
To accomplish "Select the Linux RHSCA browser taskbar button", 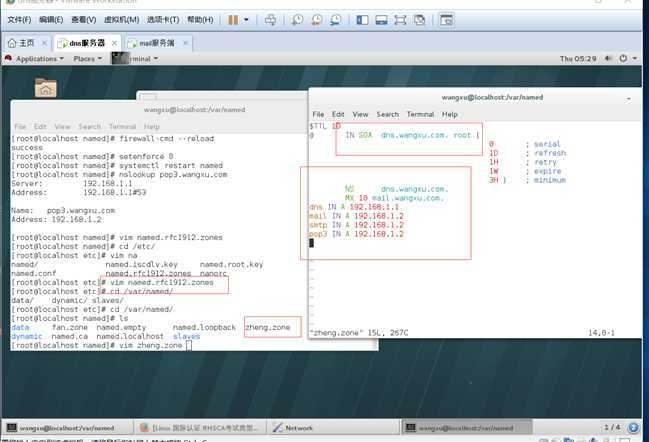I will (x=200, y=428).
